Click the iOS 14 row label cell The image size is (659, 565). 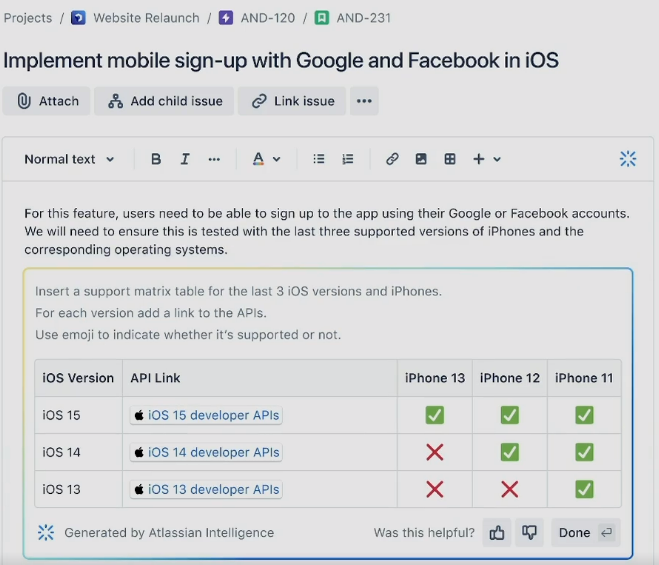78,452
